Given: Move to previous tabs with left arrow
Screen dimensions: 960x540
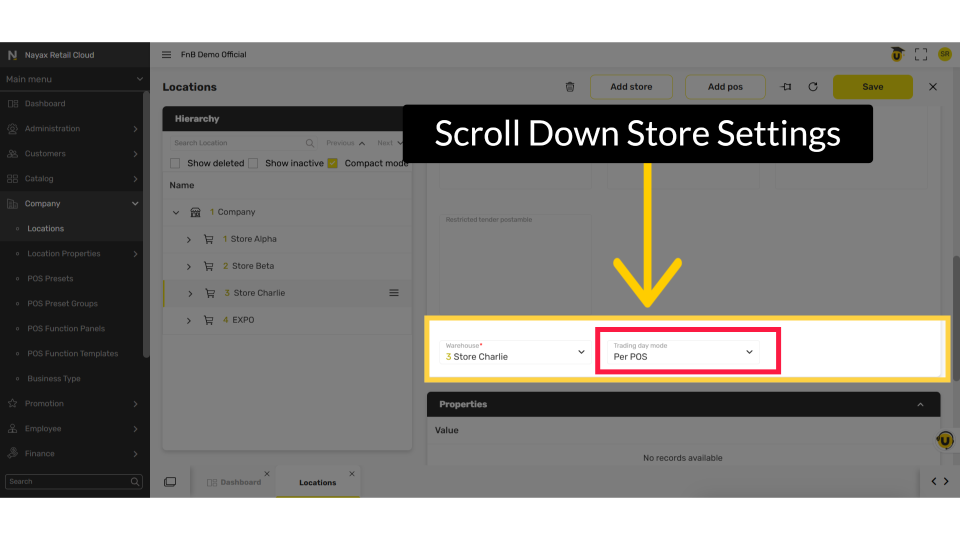Looking at the screenshot, I should pyautogui.click(x=934, y=481).
